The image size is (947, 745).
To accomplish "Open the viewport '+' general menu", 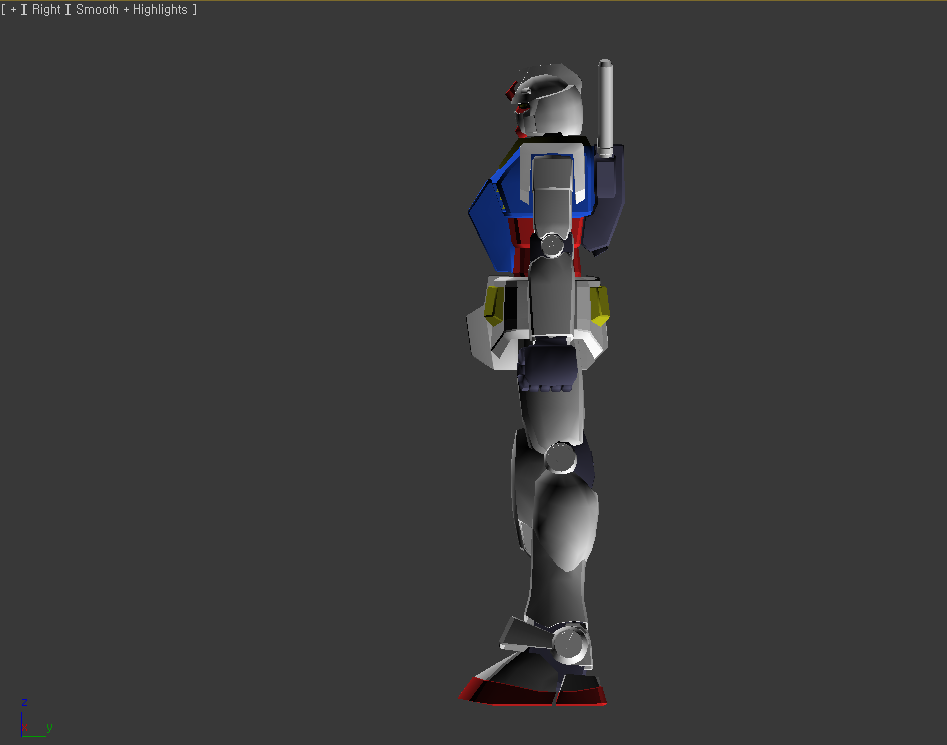I will point(13,10).
